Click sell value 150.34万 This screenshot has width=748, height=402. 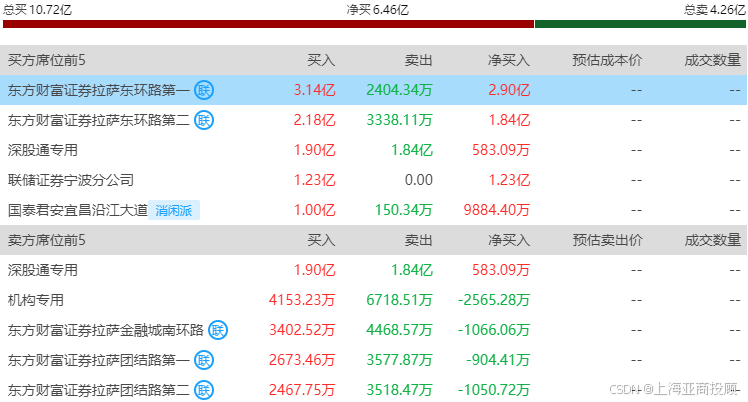coord(404,210)
